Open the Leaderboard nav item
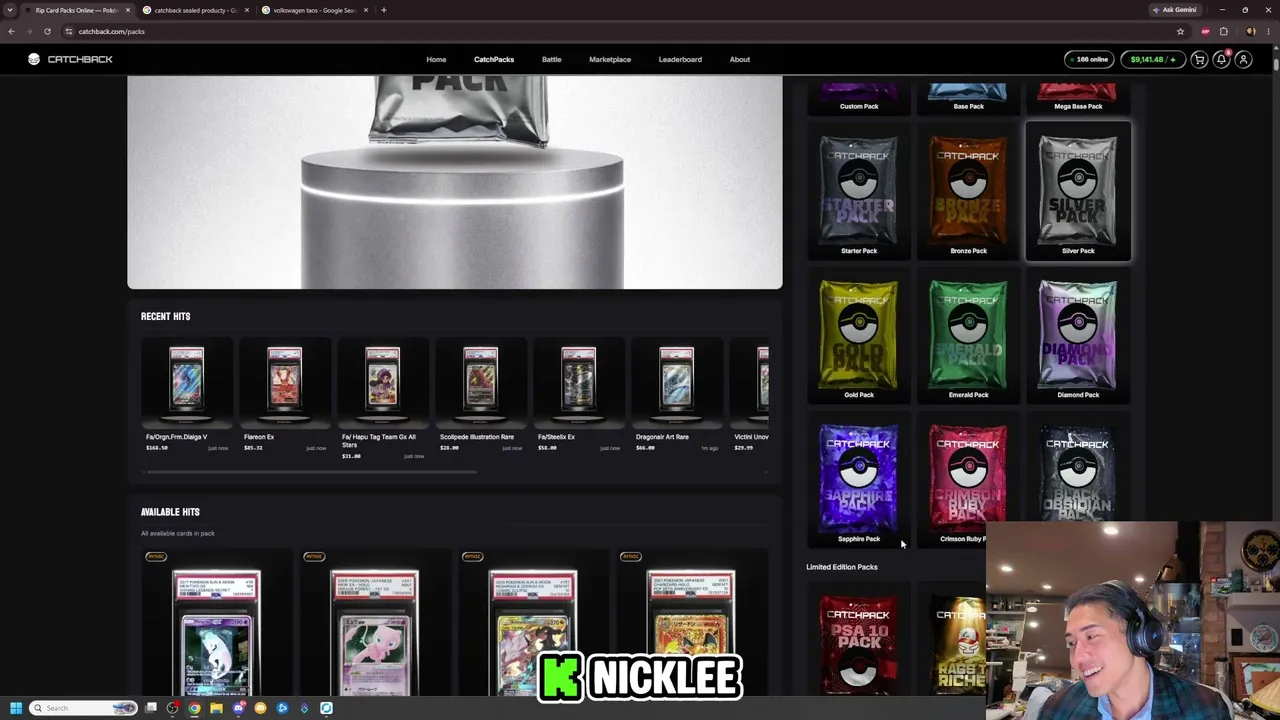 click(680, 59)
